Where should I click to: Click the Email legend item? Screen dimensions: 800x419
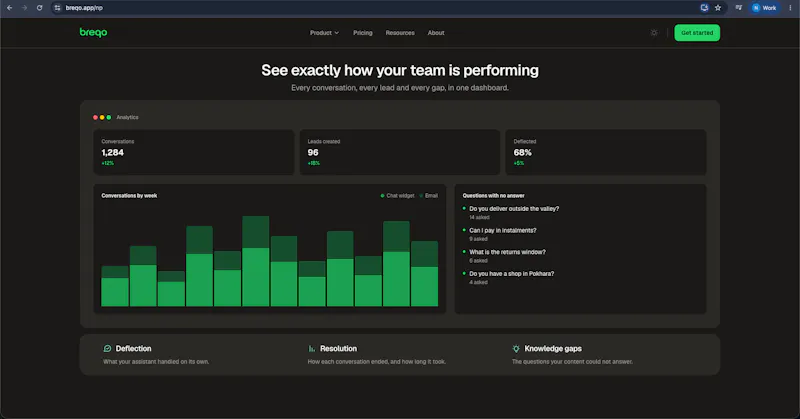pos(429,195)
